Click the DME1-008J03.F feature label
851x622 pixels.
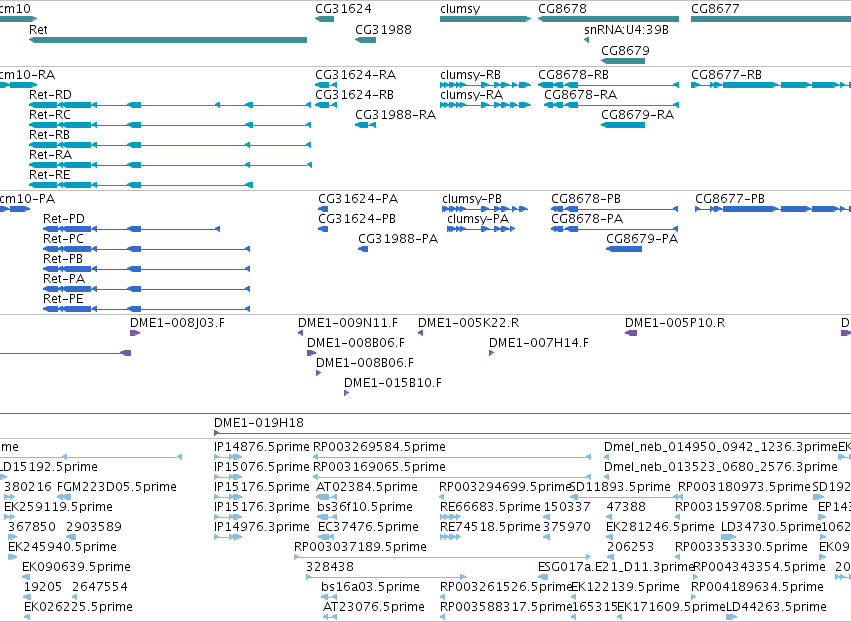(177, 323)
